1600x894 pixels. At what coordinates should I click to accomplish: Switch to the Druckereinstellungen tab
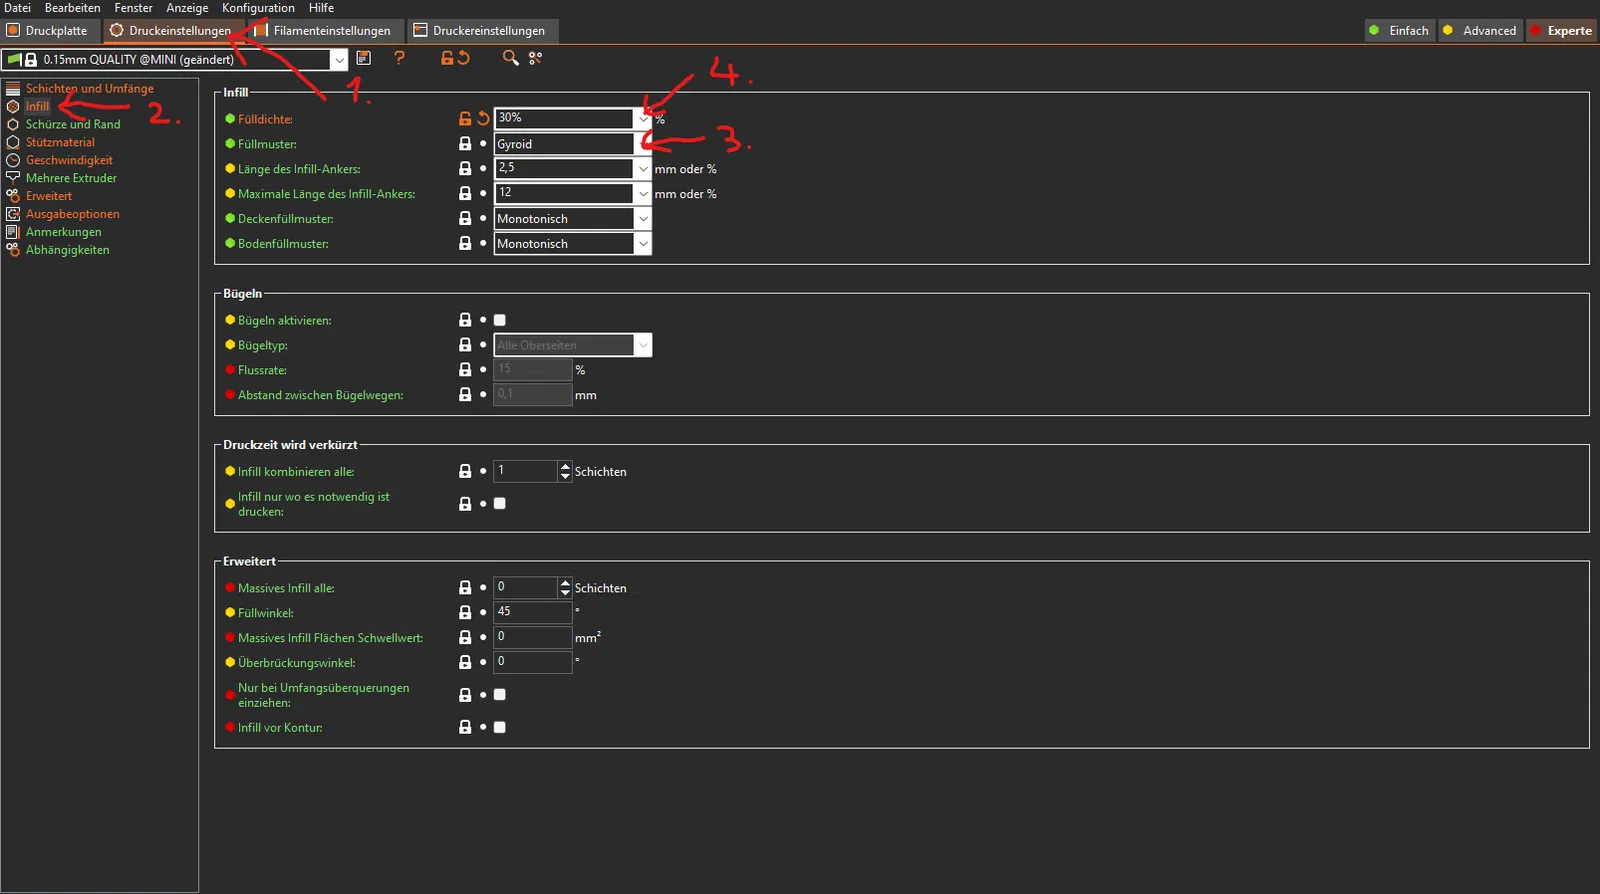pos(483,31)
